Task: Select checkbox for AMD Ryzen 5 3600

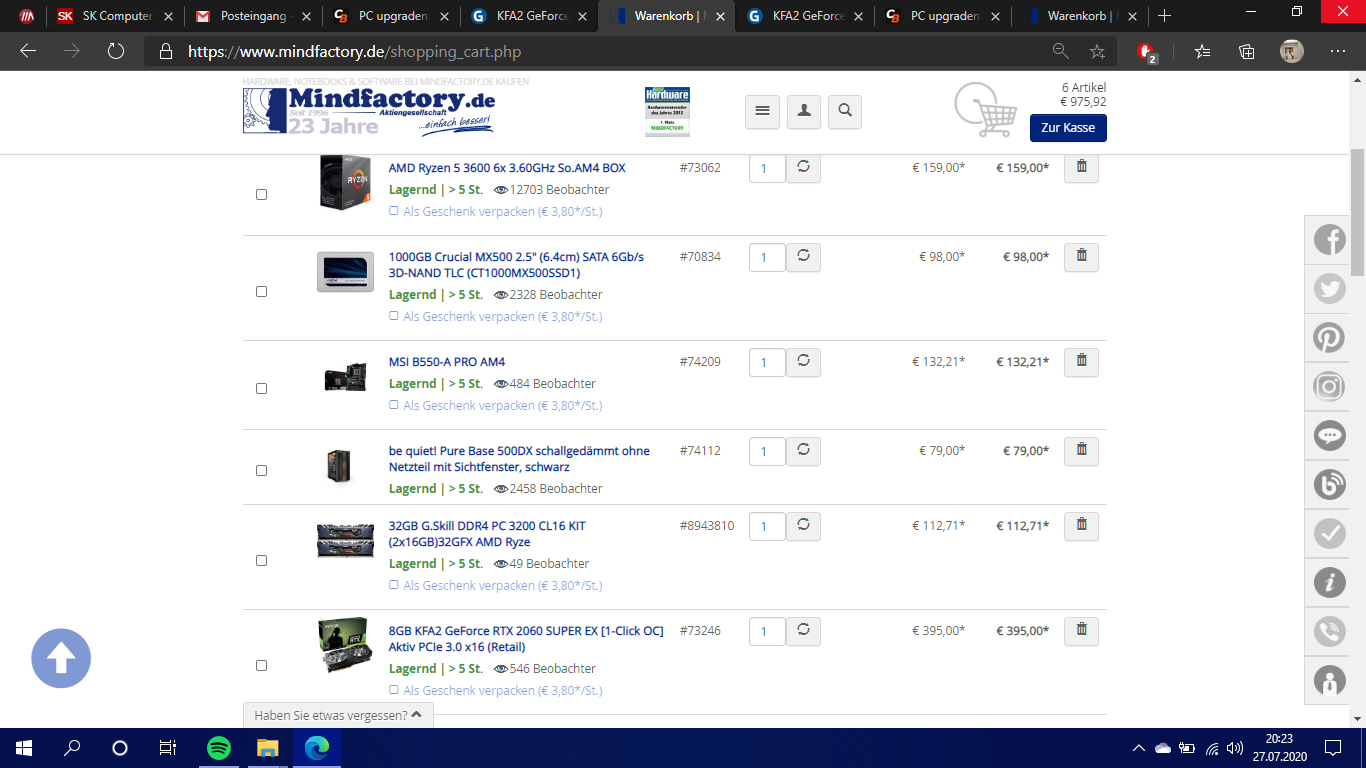Action: coord(262,195)
